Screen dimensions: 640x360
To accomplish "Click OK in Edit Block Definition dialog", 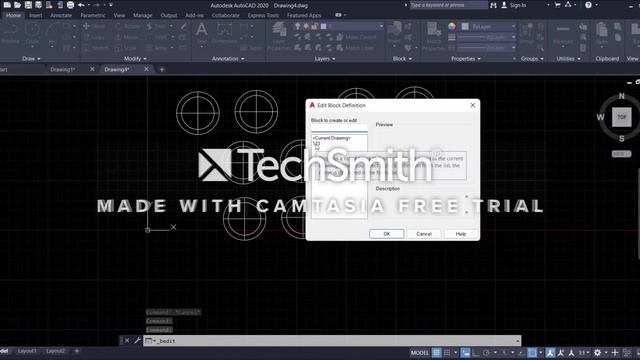I will [x=387, y=234].
